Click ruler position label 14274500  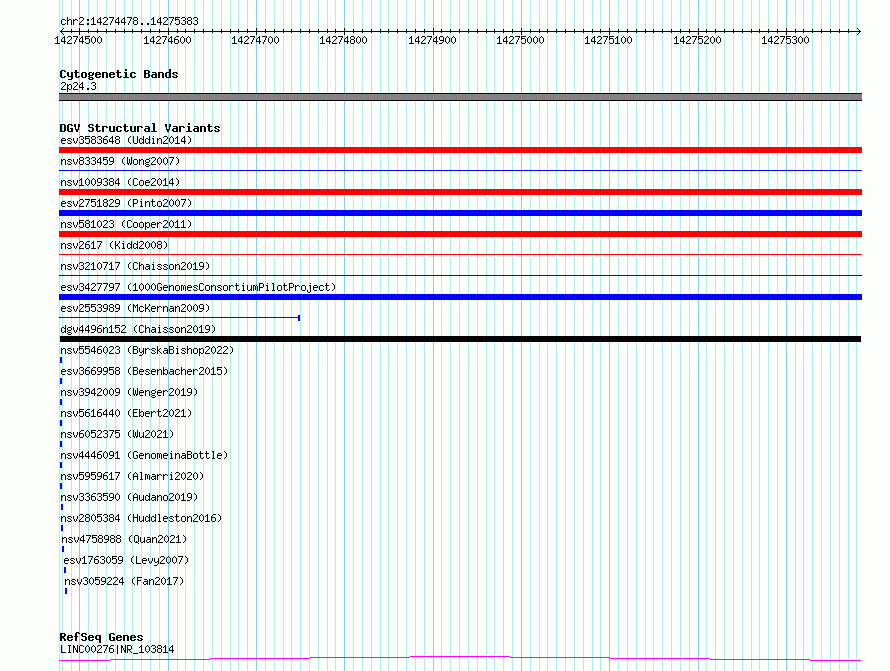78,40
